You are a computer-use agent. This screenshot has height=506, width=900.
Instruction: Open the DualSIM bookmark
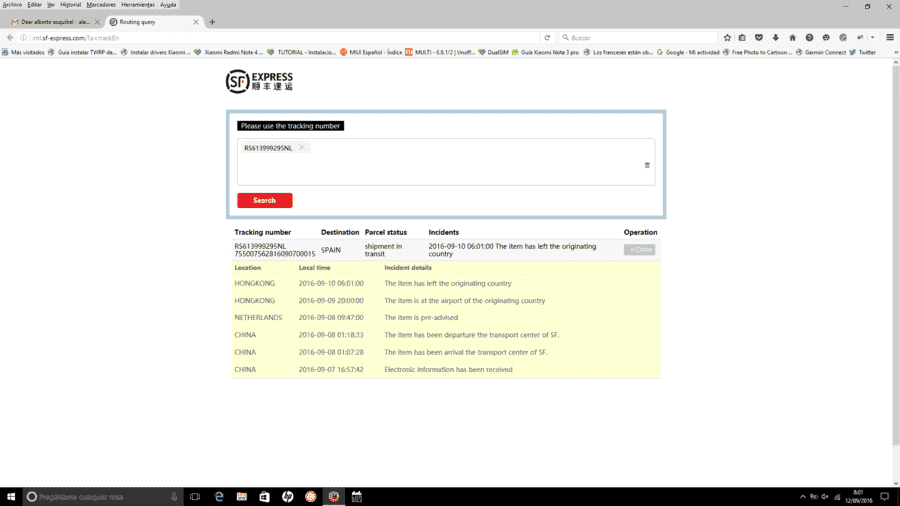(493, 52)
